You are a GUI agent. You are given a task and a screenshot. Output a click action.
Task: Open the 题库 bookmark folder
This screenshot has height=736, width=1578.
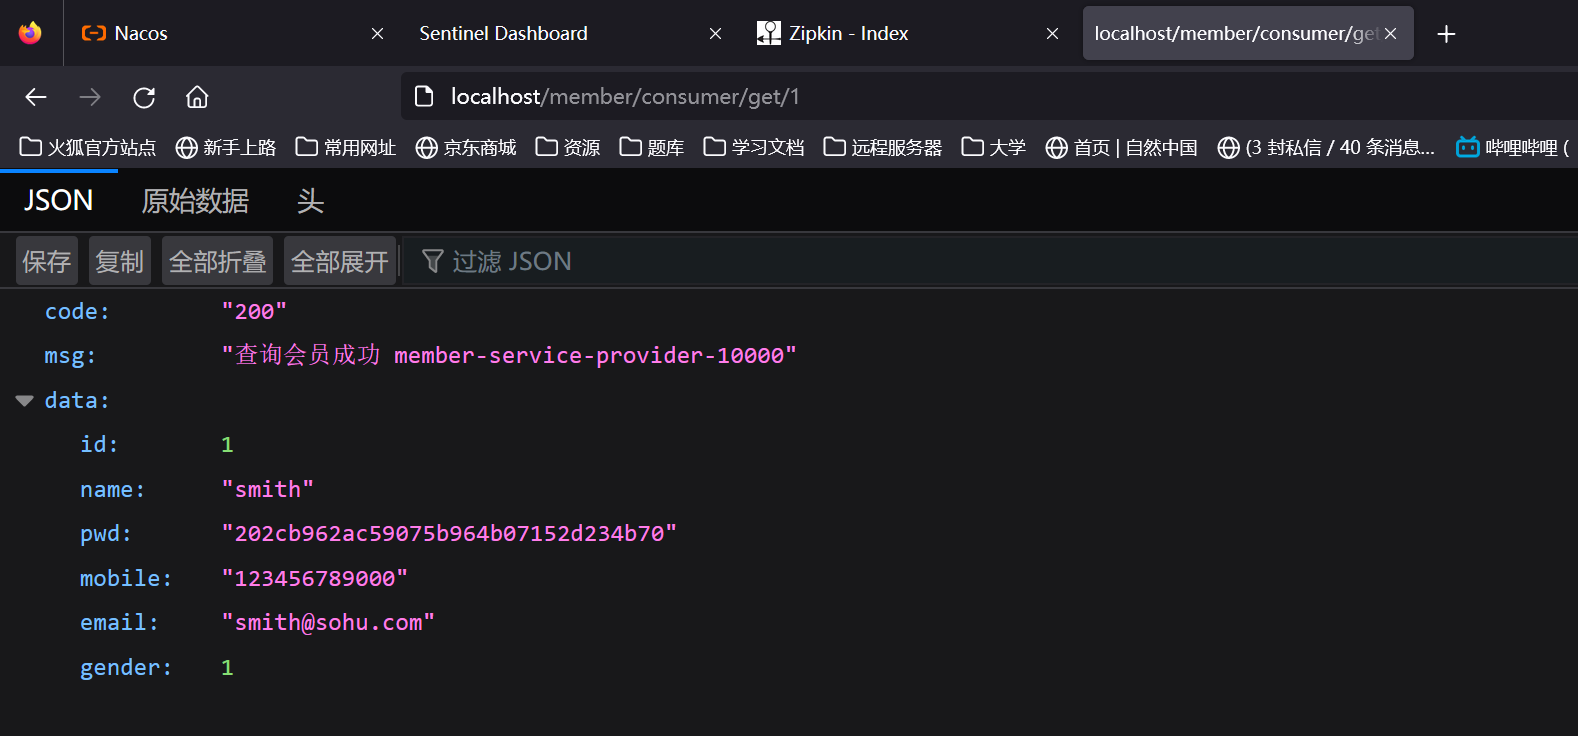pyautogui.click(x=652, y=148)
